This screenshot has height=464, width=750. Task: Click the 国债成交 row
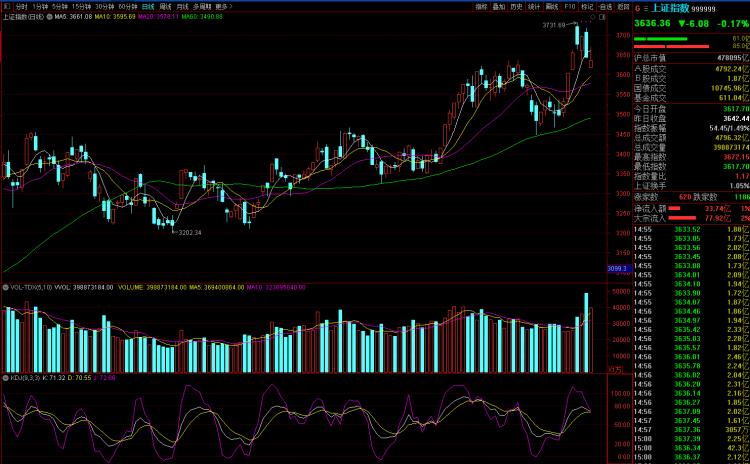pos(692,88)
